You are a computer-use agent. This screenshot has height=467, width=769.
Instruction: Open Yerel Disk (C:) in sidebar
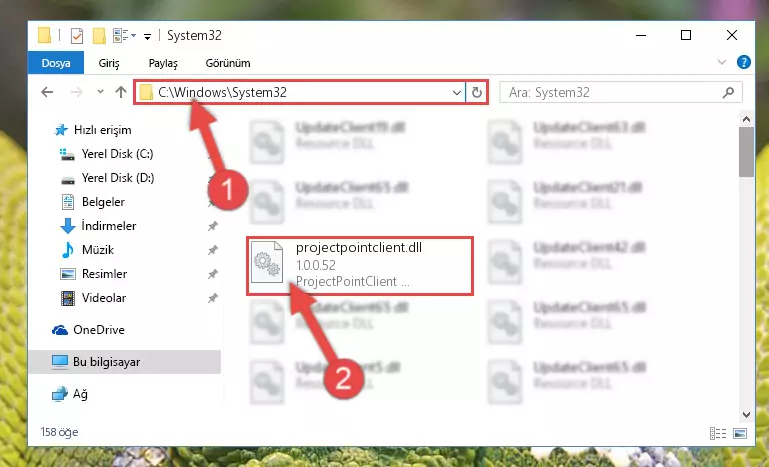117,154
